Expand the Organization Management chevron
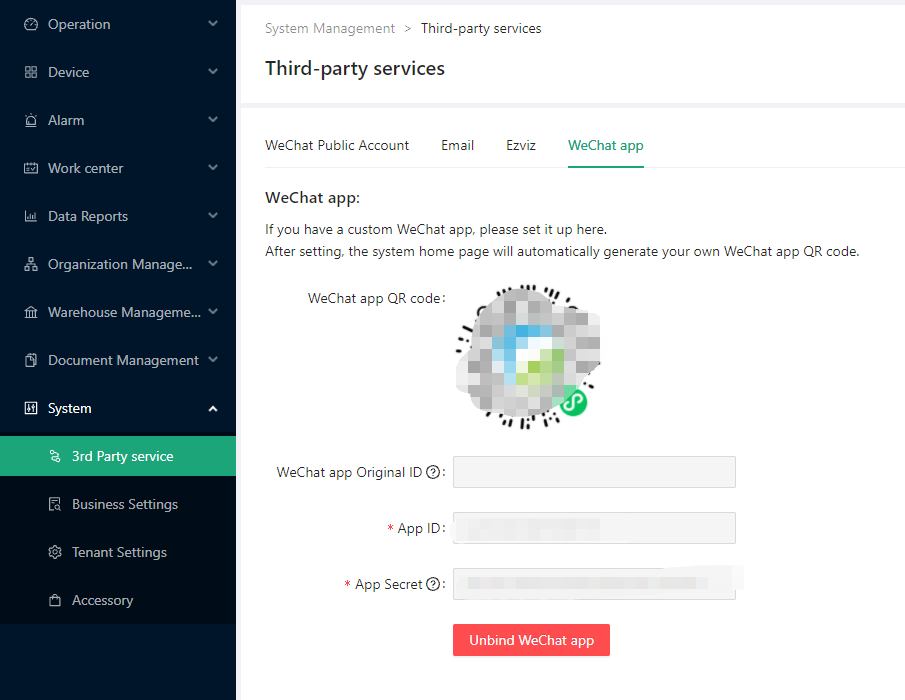 click(x=213, y=264)
